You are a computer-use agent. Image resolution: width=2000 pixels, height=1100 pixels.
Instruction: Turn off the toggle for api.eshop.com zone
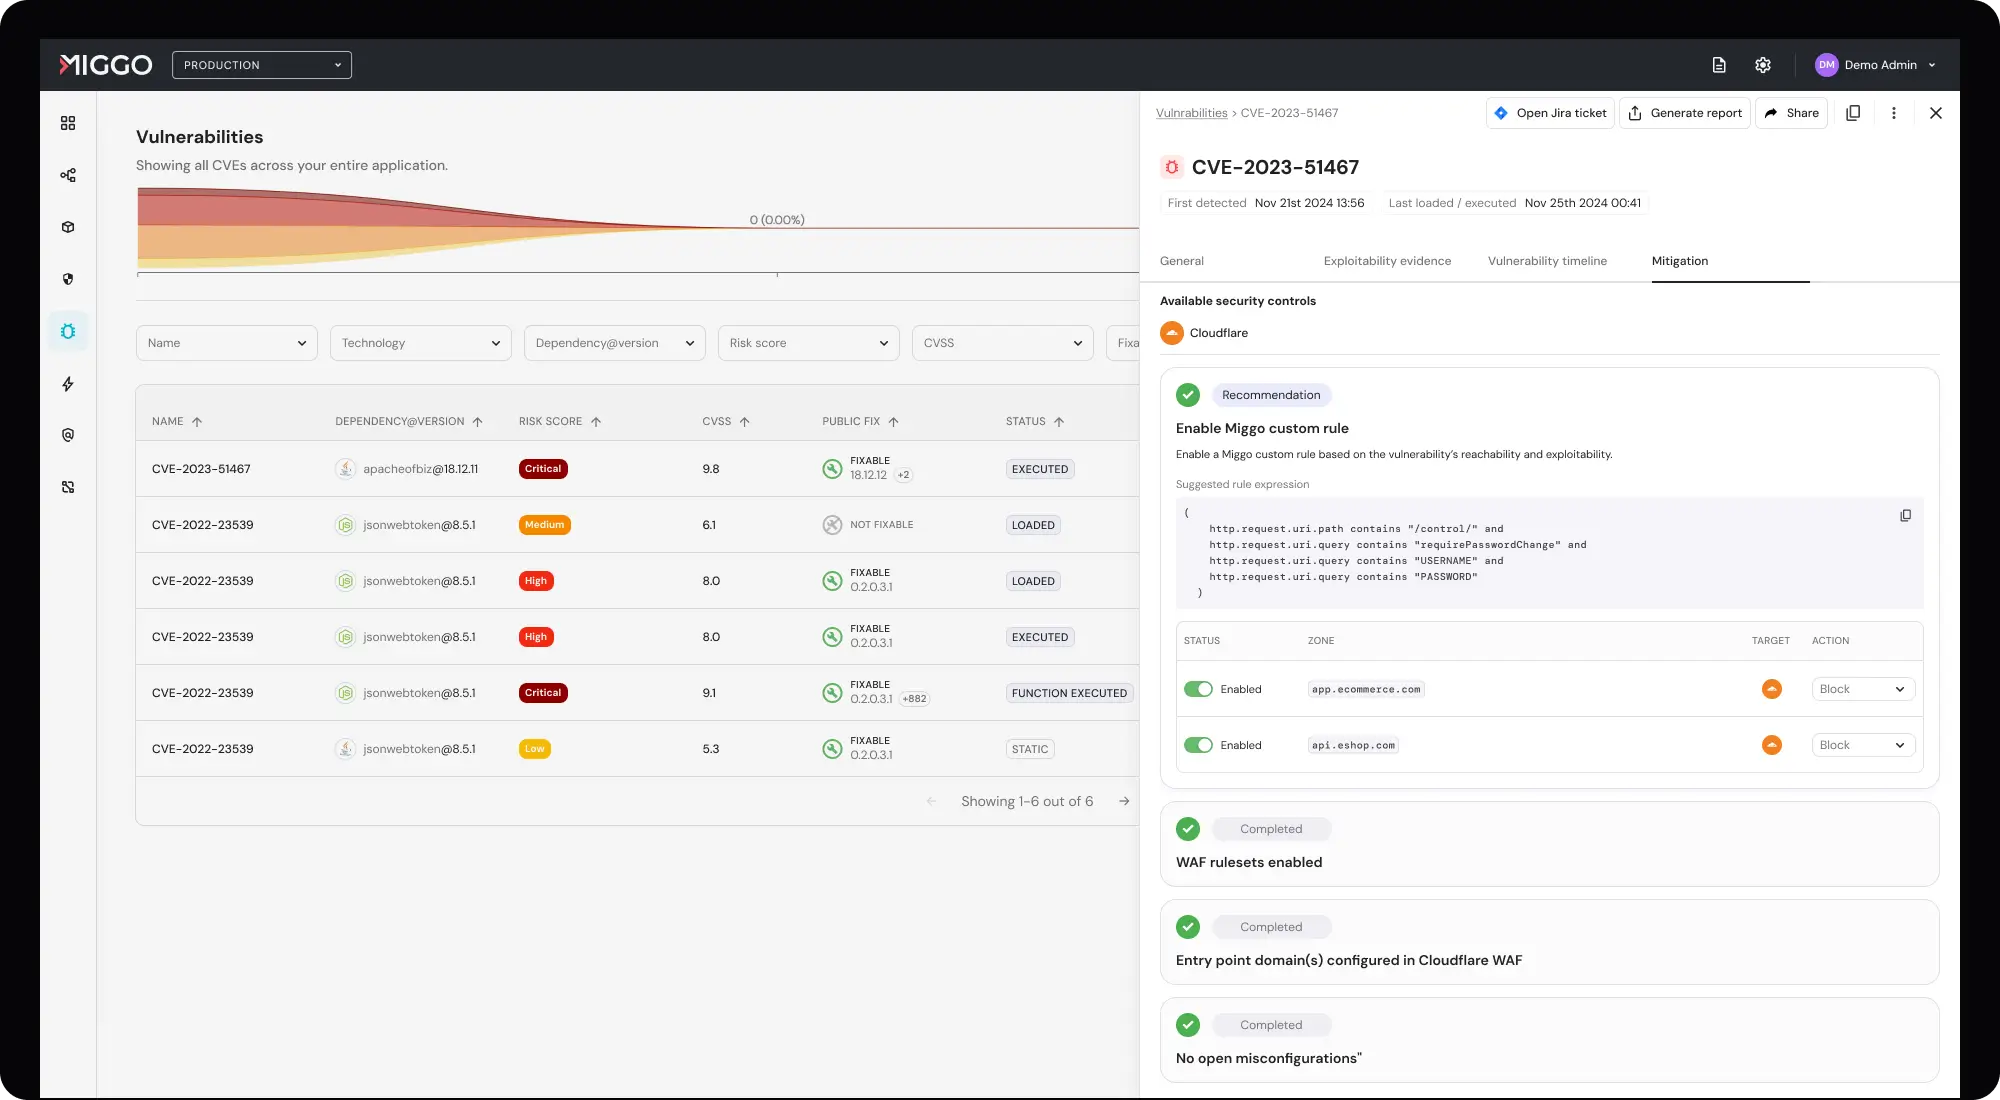click(1200, 745)
